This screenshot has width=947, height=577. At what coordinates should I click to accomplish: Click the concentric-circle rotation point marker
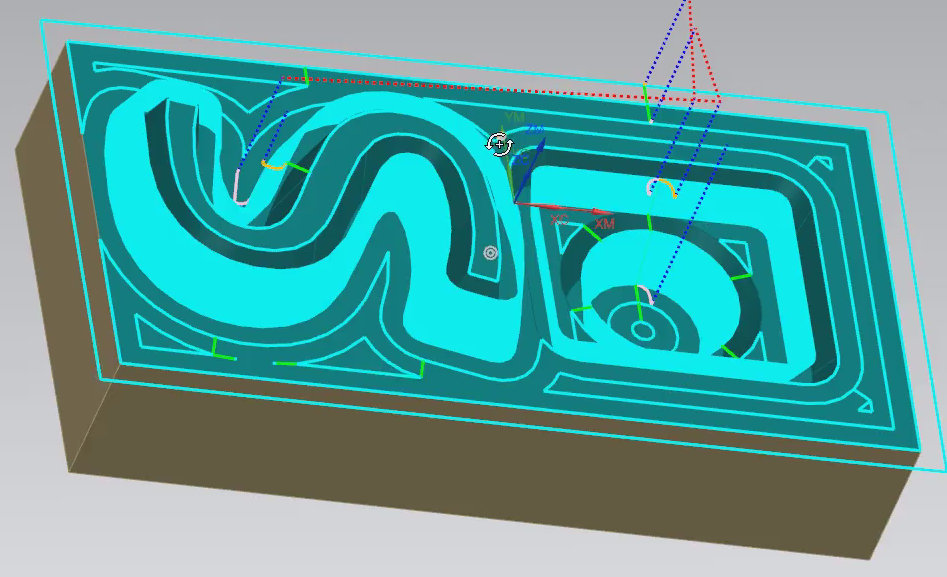click(x=490, y=253)
